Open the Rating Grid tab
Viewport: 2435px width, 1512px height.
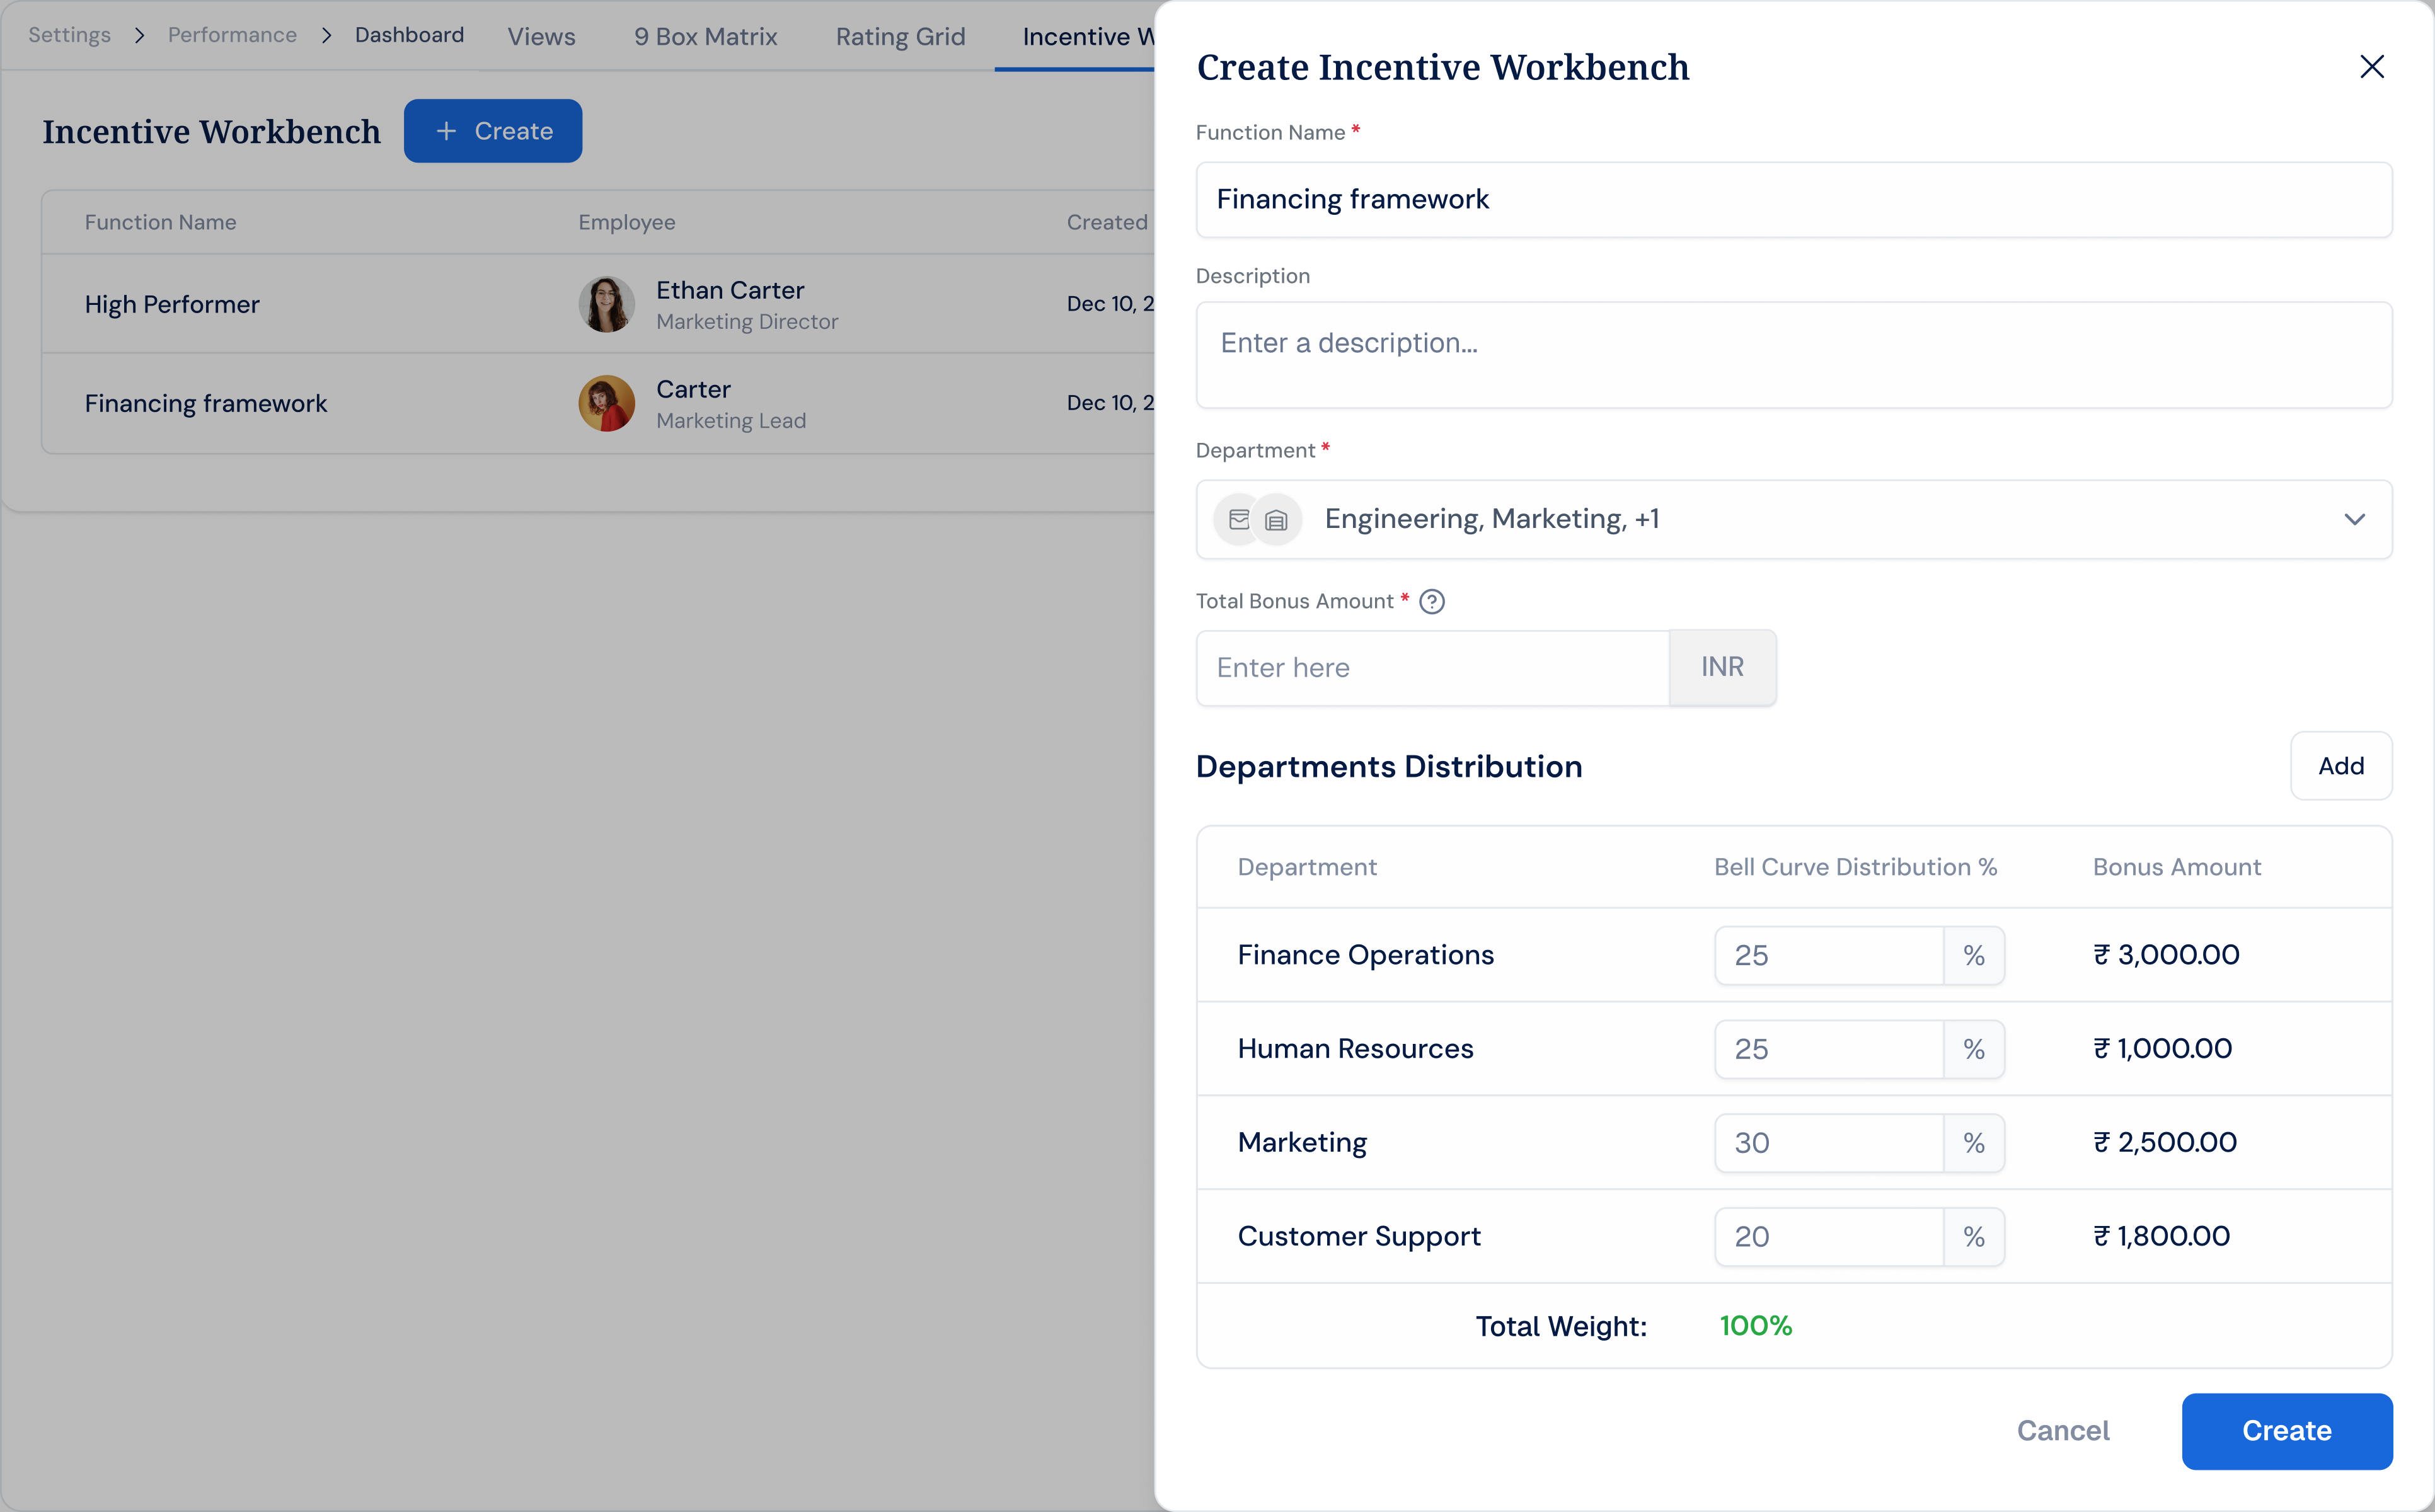point(900,37)
